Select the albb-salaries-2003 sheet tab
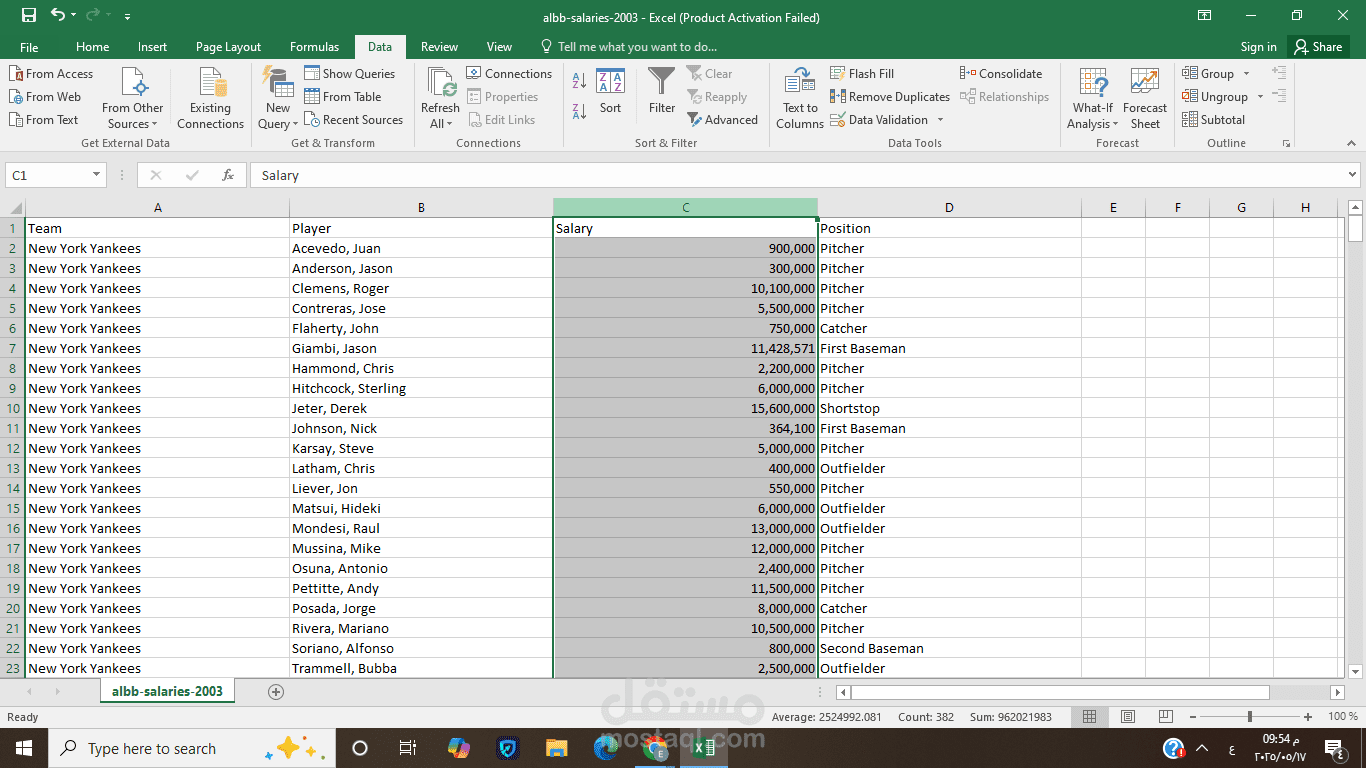 pos(167,691)
